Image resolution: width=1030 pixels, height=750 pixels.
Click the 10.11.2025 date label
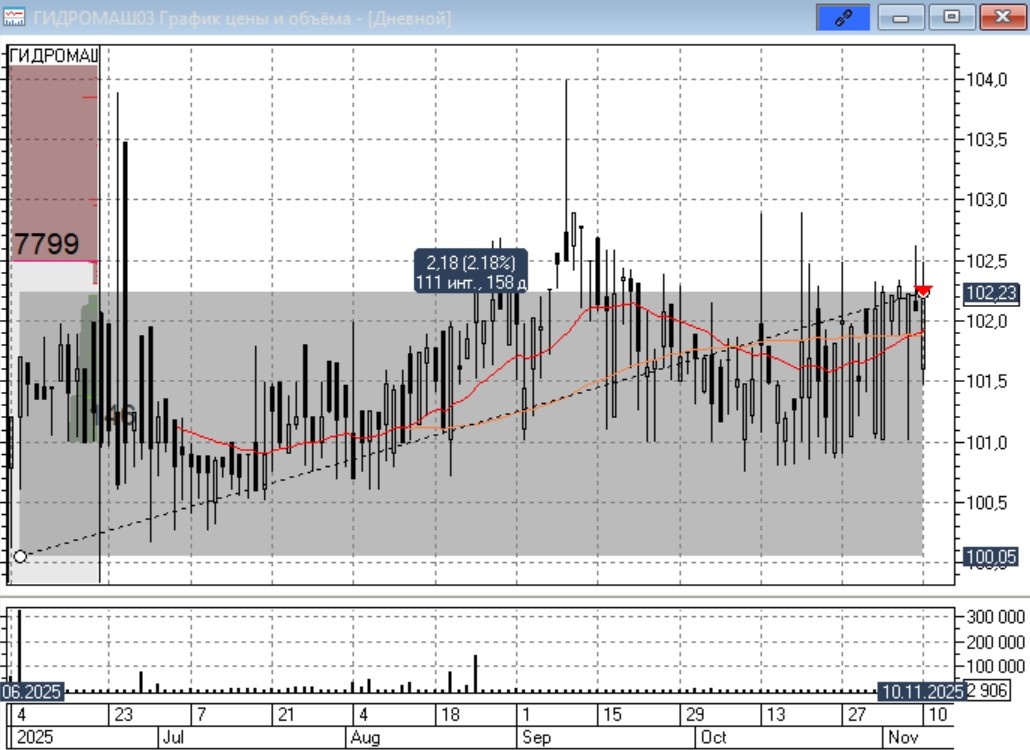922,692
